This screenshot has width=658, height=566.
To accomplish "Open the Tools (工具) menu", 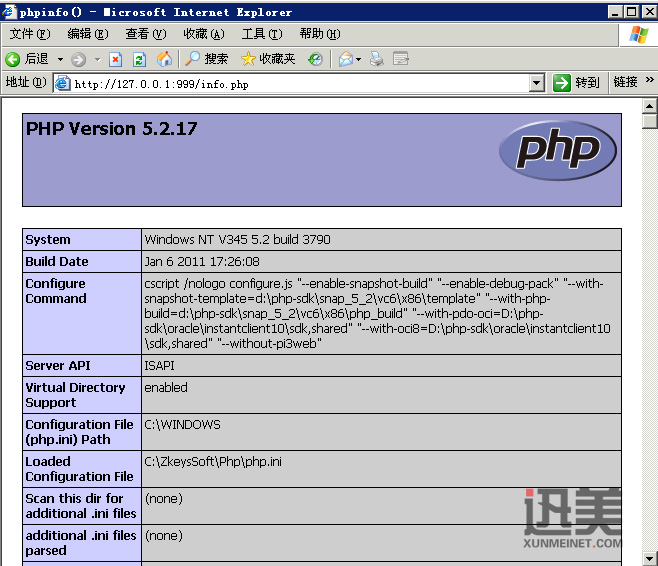I will (261, 34).
